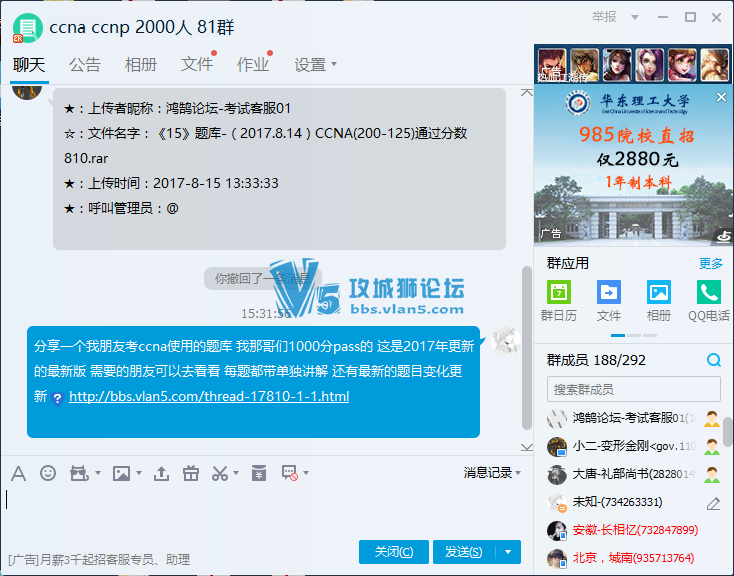Close the university advertisement banner
Image resolution: width=734 pixels, height=576 pixels.
(x=722, y=97)
